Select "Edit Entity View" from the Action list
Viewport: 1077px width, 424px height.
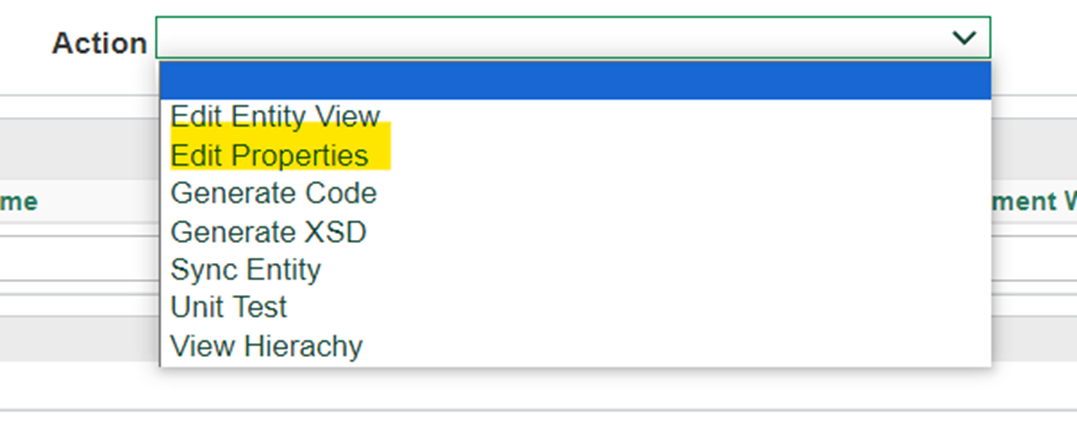[x=275, y=117]
